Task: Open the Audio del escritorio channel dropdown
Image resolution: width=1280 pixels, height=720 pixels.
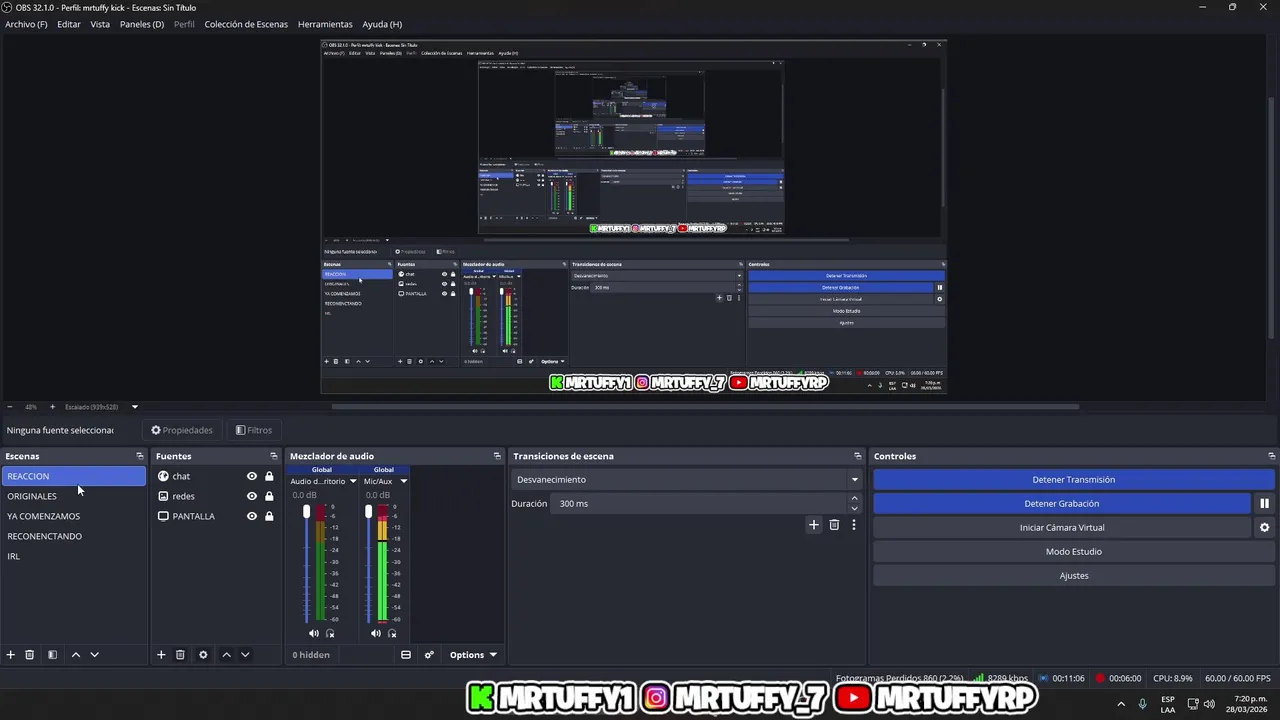Action: pyautogui.click(x=353, y=481)
